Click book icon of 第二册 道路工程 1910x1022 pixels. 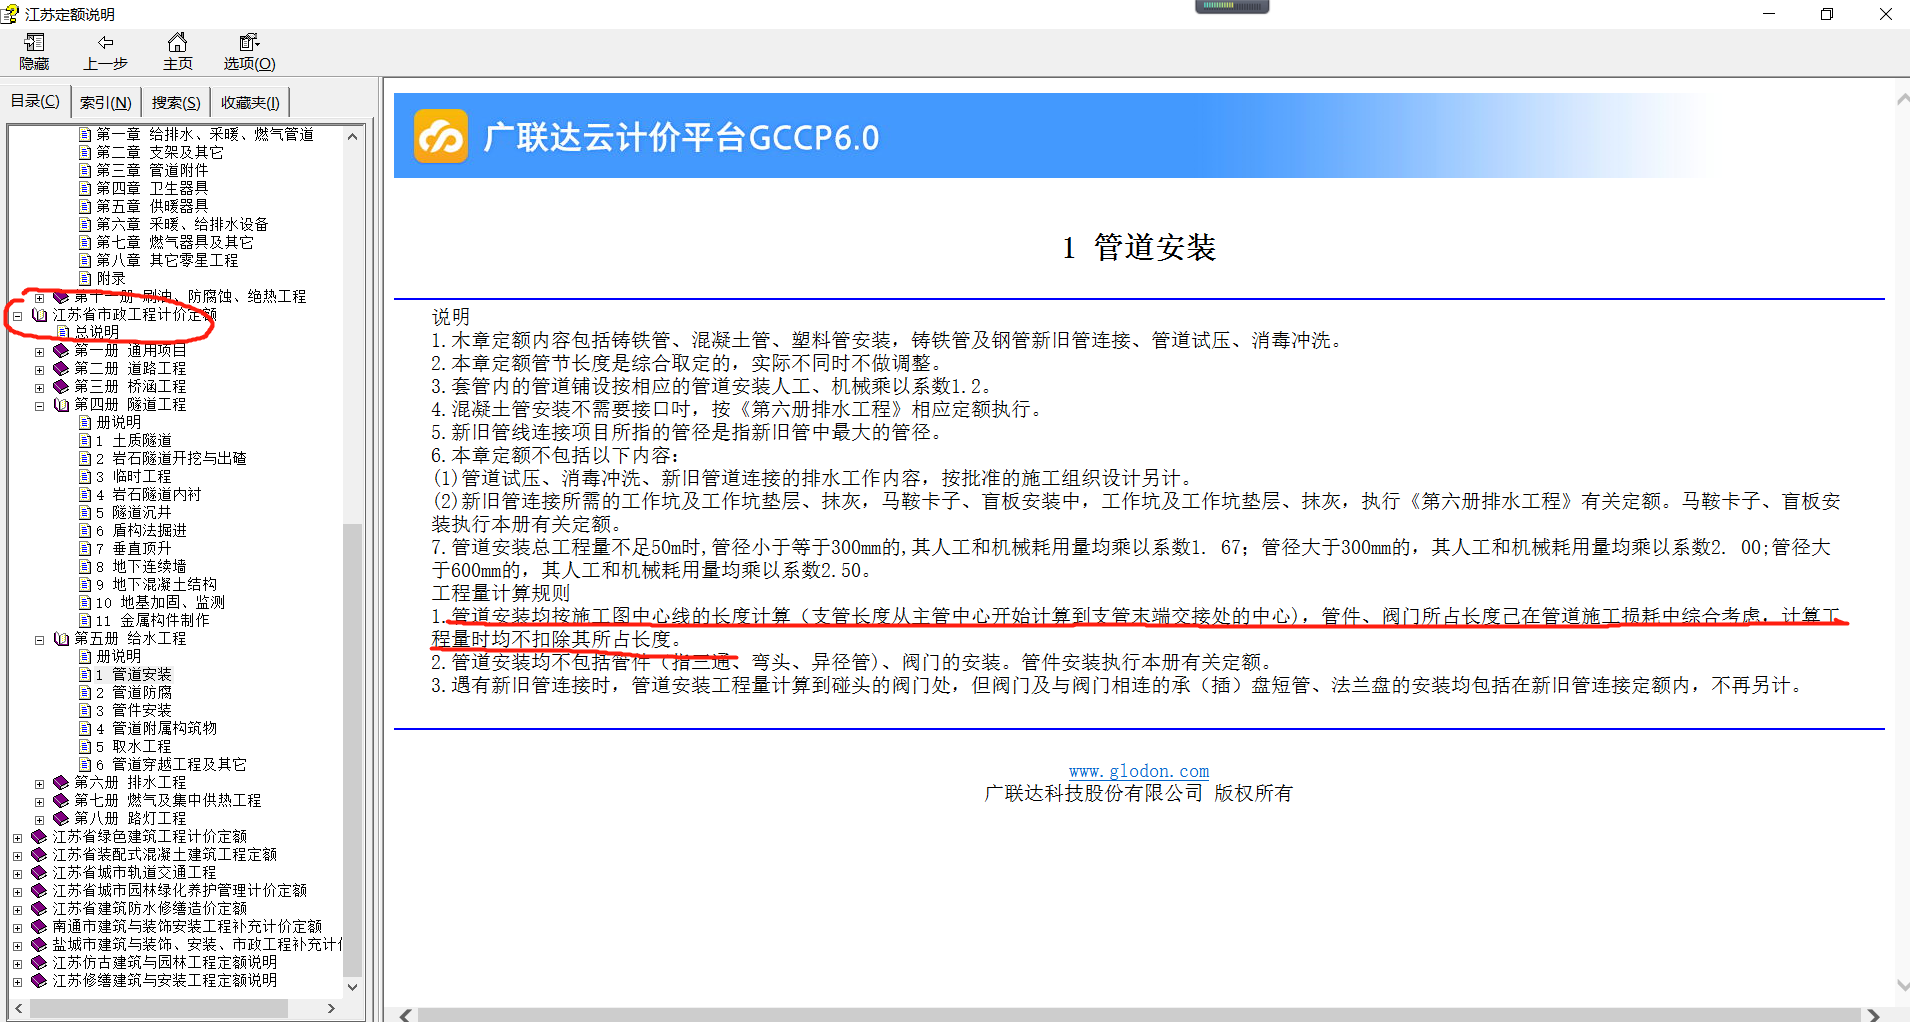tap(61, 368)
